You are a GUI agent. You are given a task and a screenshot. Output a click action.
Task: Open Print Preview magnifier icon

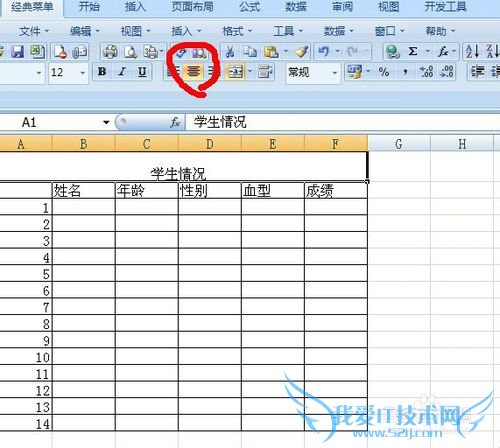click(x=131, y=52)
